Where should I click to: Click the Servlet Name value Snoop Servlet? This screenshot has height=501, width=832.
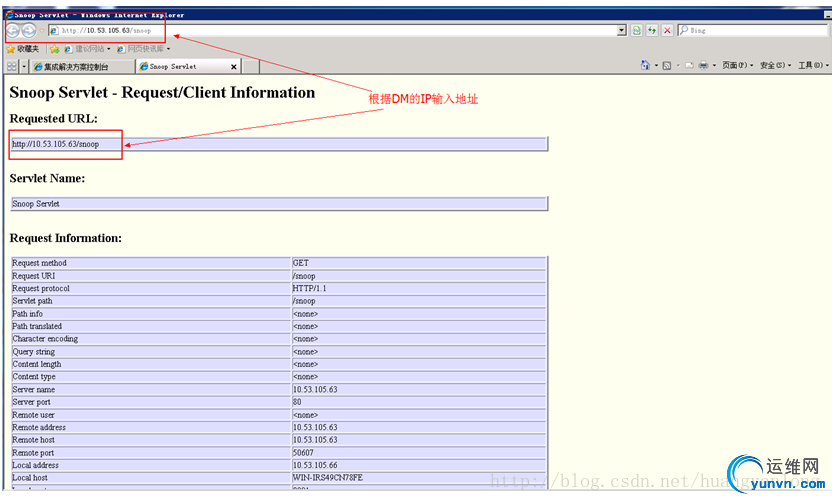36,204
